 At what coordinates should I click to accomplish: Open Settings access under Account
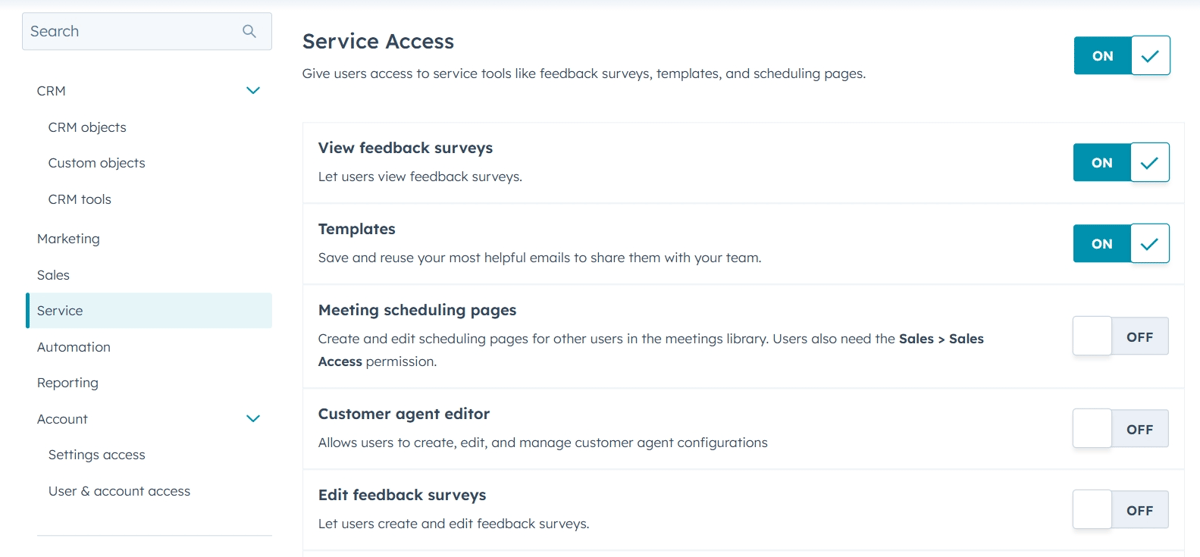point(97,455)
